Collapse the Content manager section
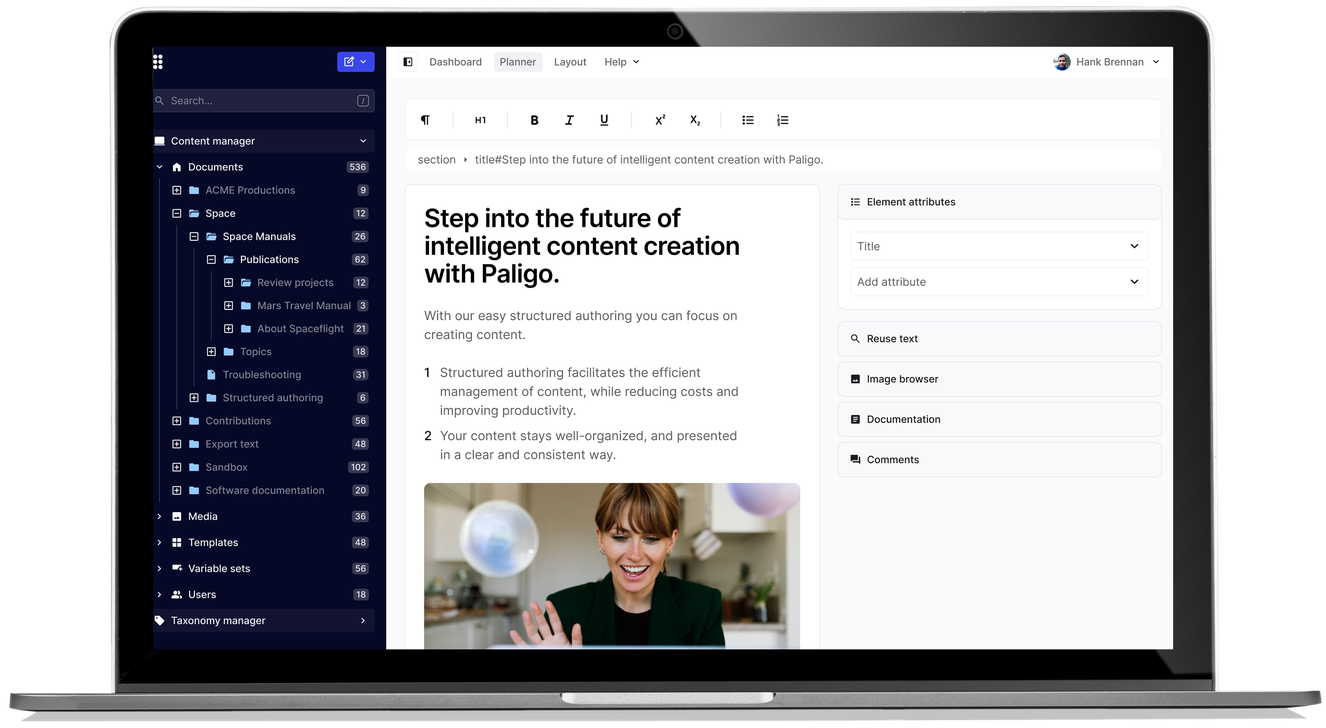The image size is (1326, 728). tap(363, 141)
